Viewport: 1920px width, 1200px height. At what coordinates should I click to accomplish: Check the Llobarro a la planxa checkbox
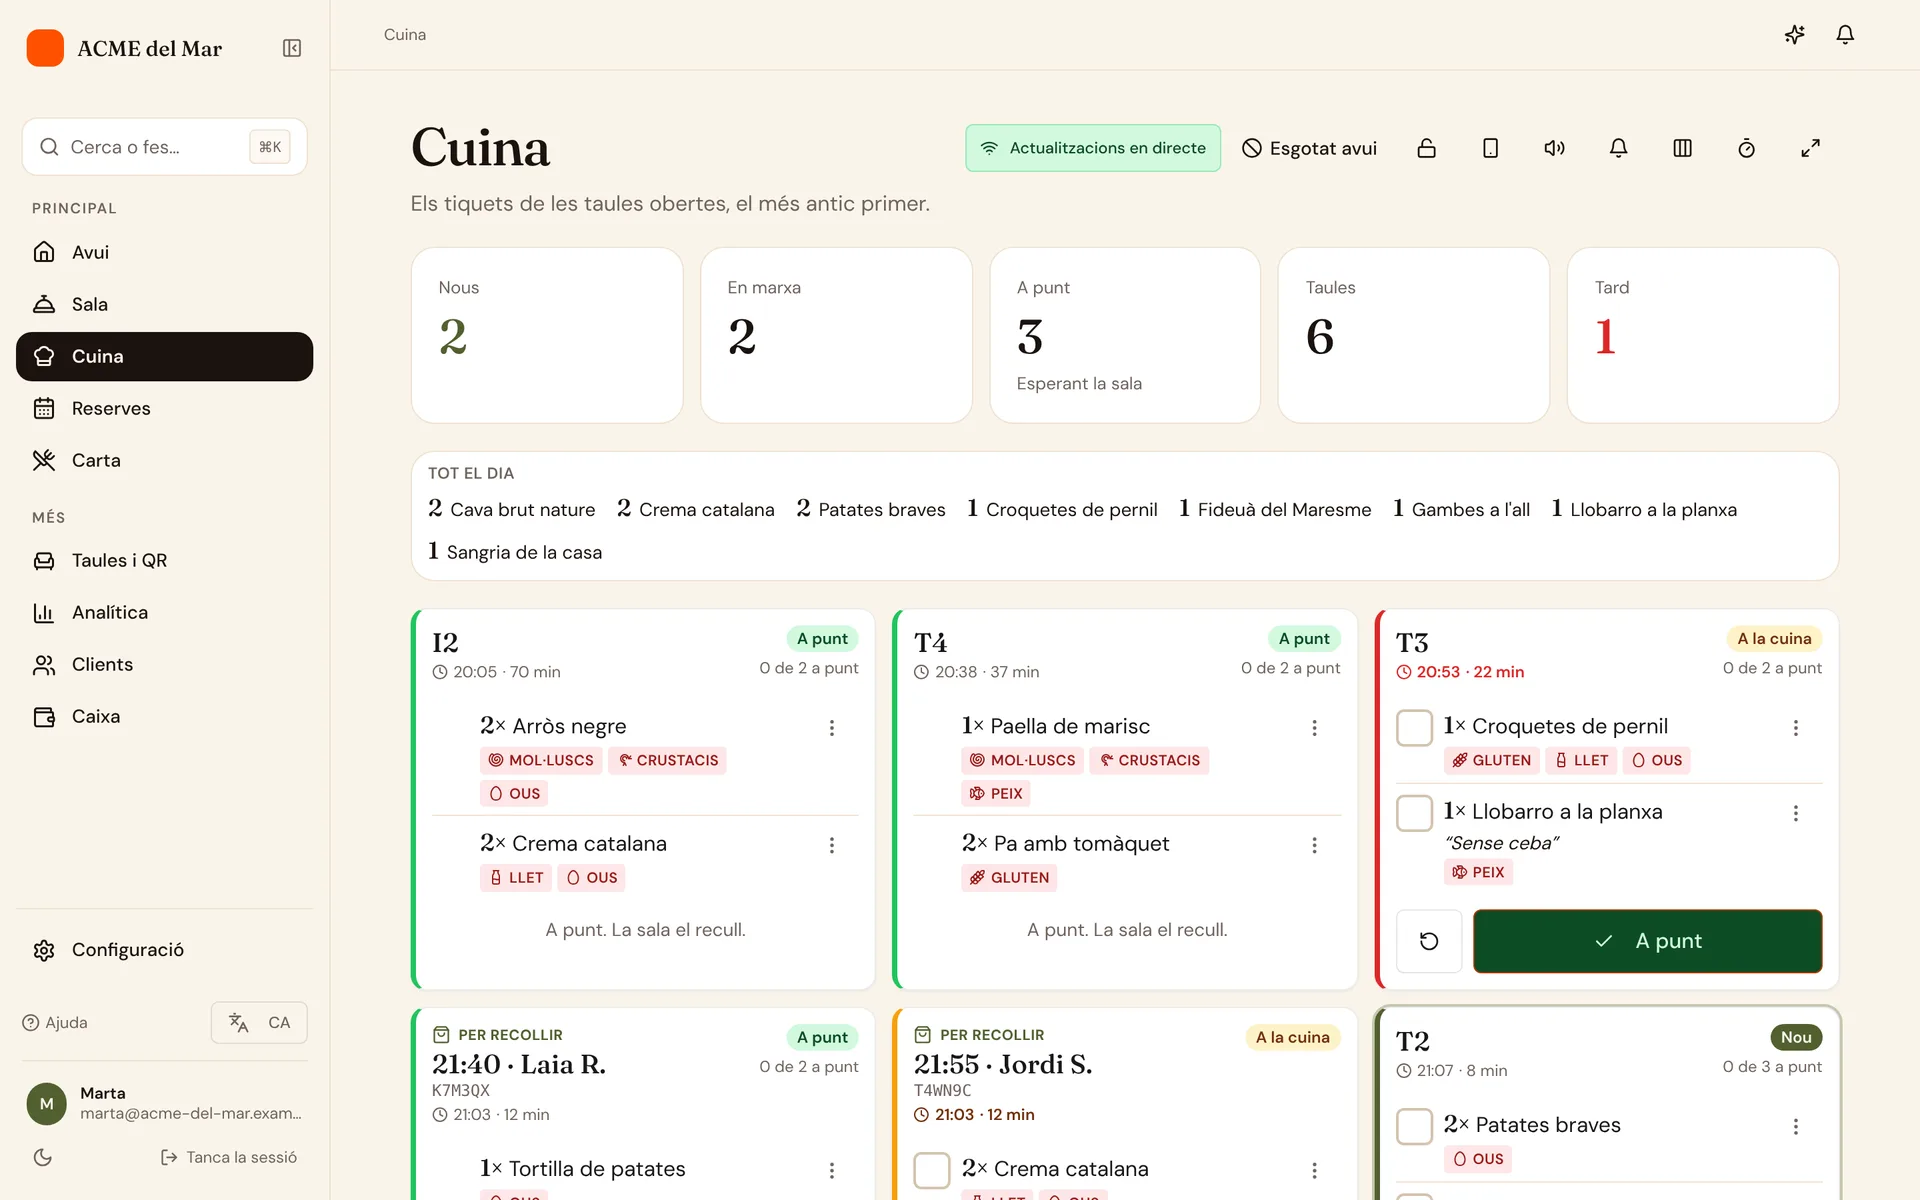pyautogui.click(x=1414, y=813)
